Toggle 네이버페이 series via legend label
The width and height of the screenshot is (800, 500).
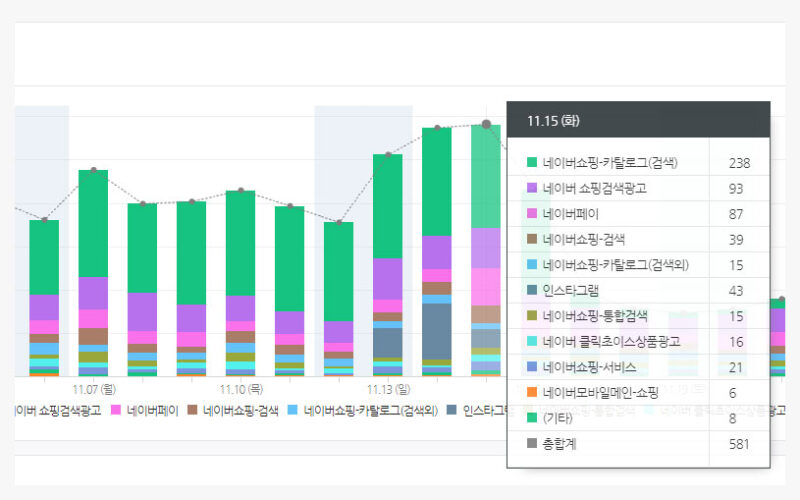pyautogui.click(x=151, y=410)
